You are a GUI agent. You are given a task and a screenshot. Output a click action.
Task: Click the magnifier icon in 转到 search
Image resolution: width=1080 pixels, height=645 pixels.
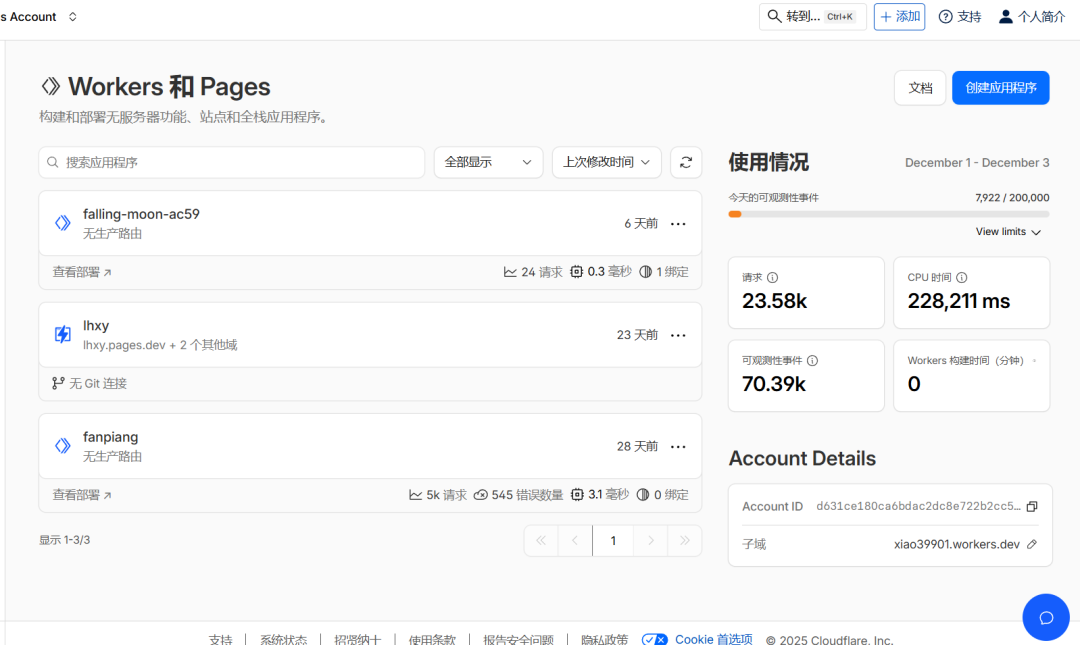coord(774,16)
